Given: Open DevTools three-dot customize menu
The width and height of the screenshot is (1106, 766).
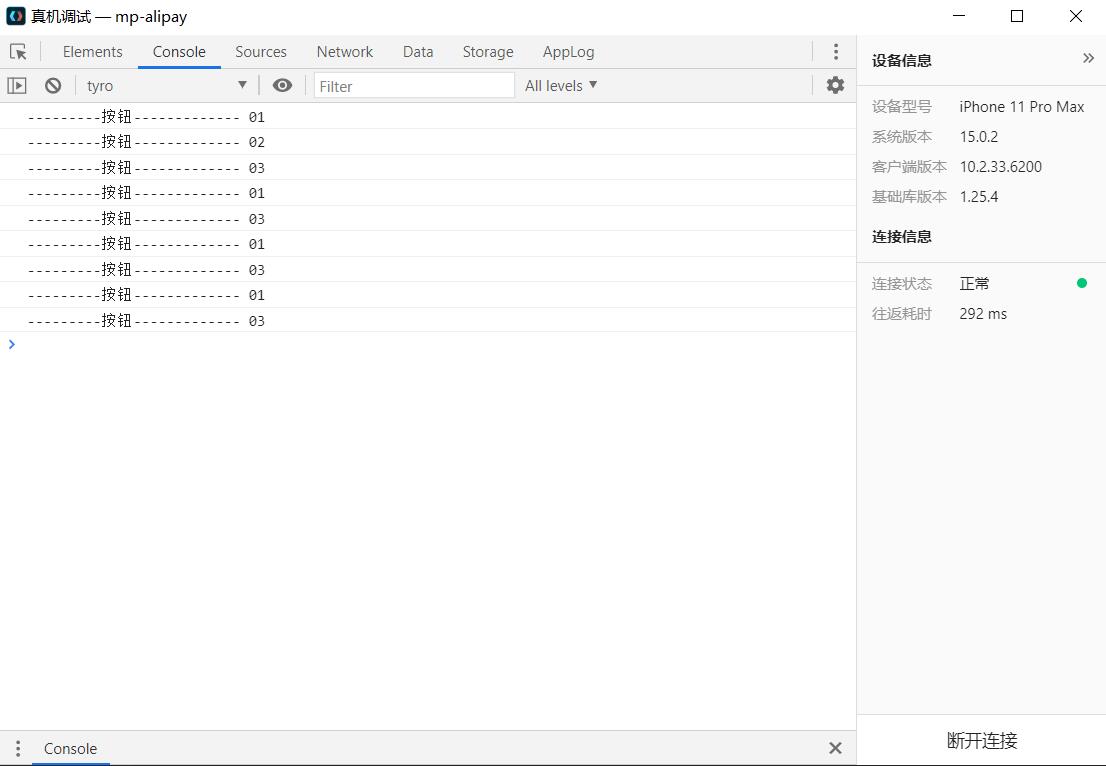Looking at the screenshot, I should click(836, 52).
